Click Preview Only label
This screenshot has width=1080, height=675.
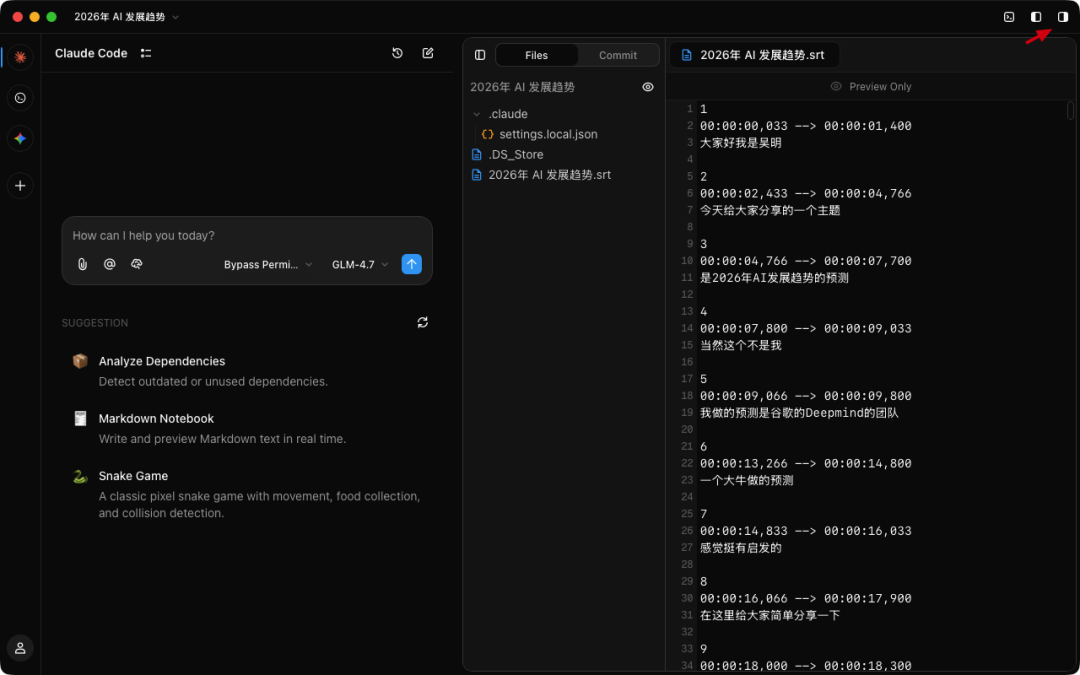[x=880, y=87]
